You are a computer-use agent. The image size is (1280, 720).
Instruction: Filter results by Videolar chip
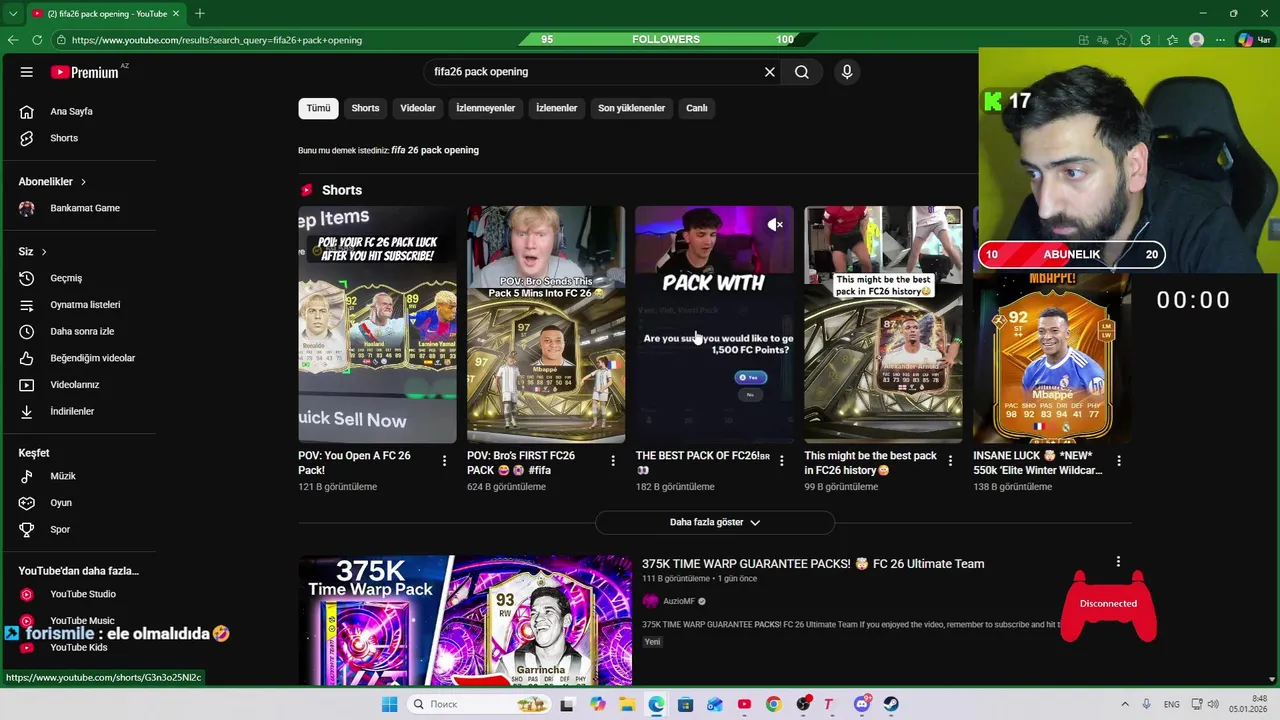click(x=418, y=108)
